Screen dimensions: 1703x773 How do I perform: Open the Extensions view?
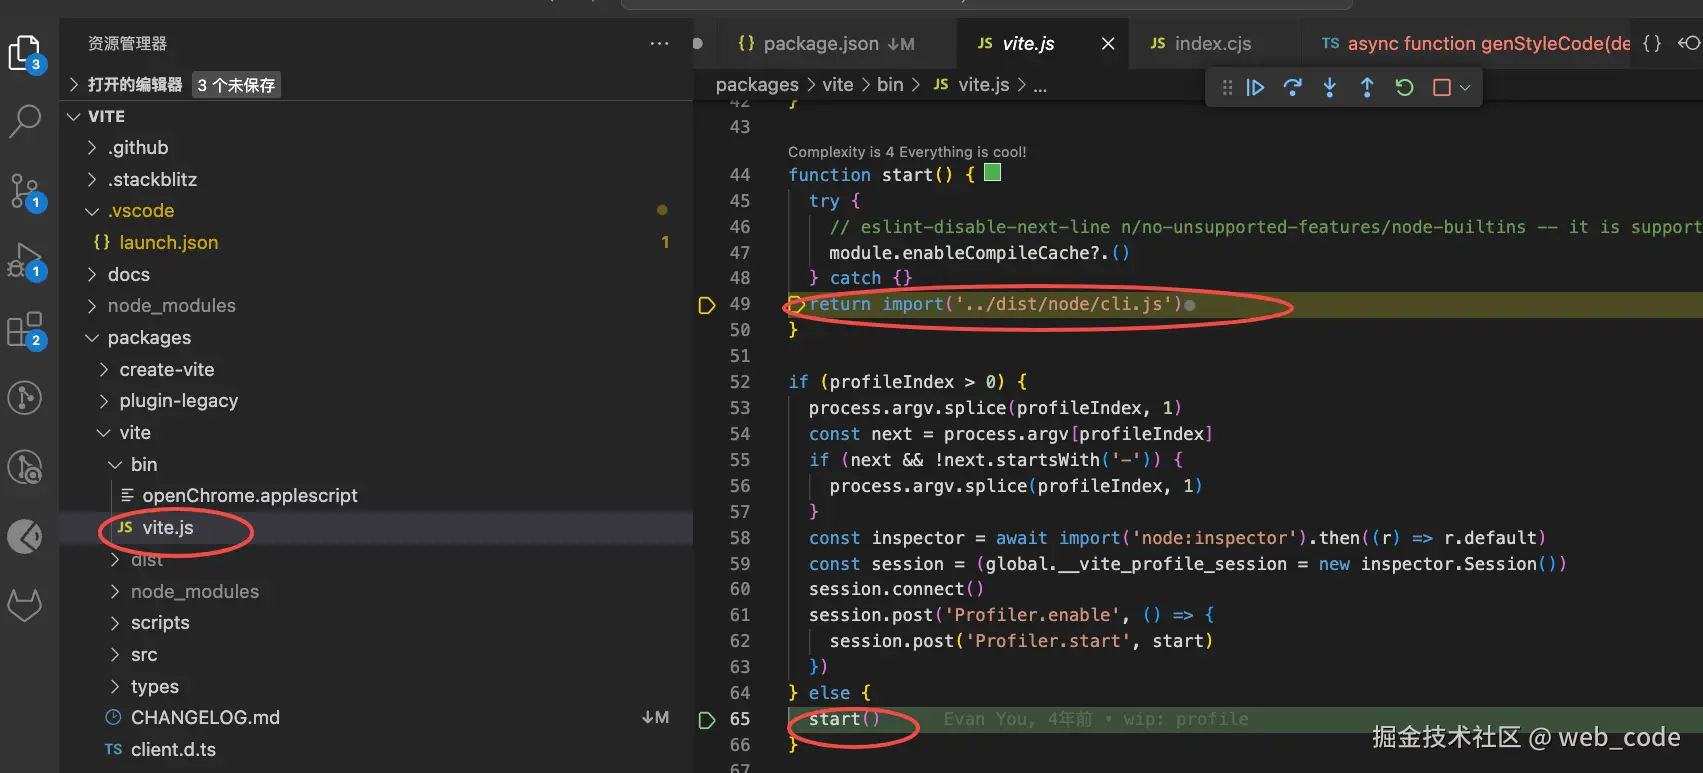(x=24, y=330)
